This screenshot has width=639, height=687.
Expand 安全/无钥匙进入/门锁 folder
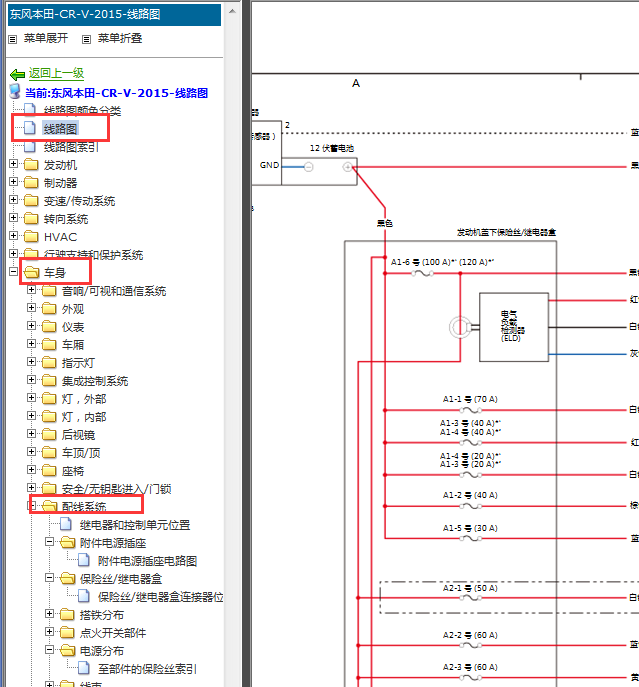pyautogui.click(x=32, y=487)
